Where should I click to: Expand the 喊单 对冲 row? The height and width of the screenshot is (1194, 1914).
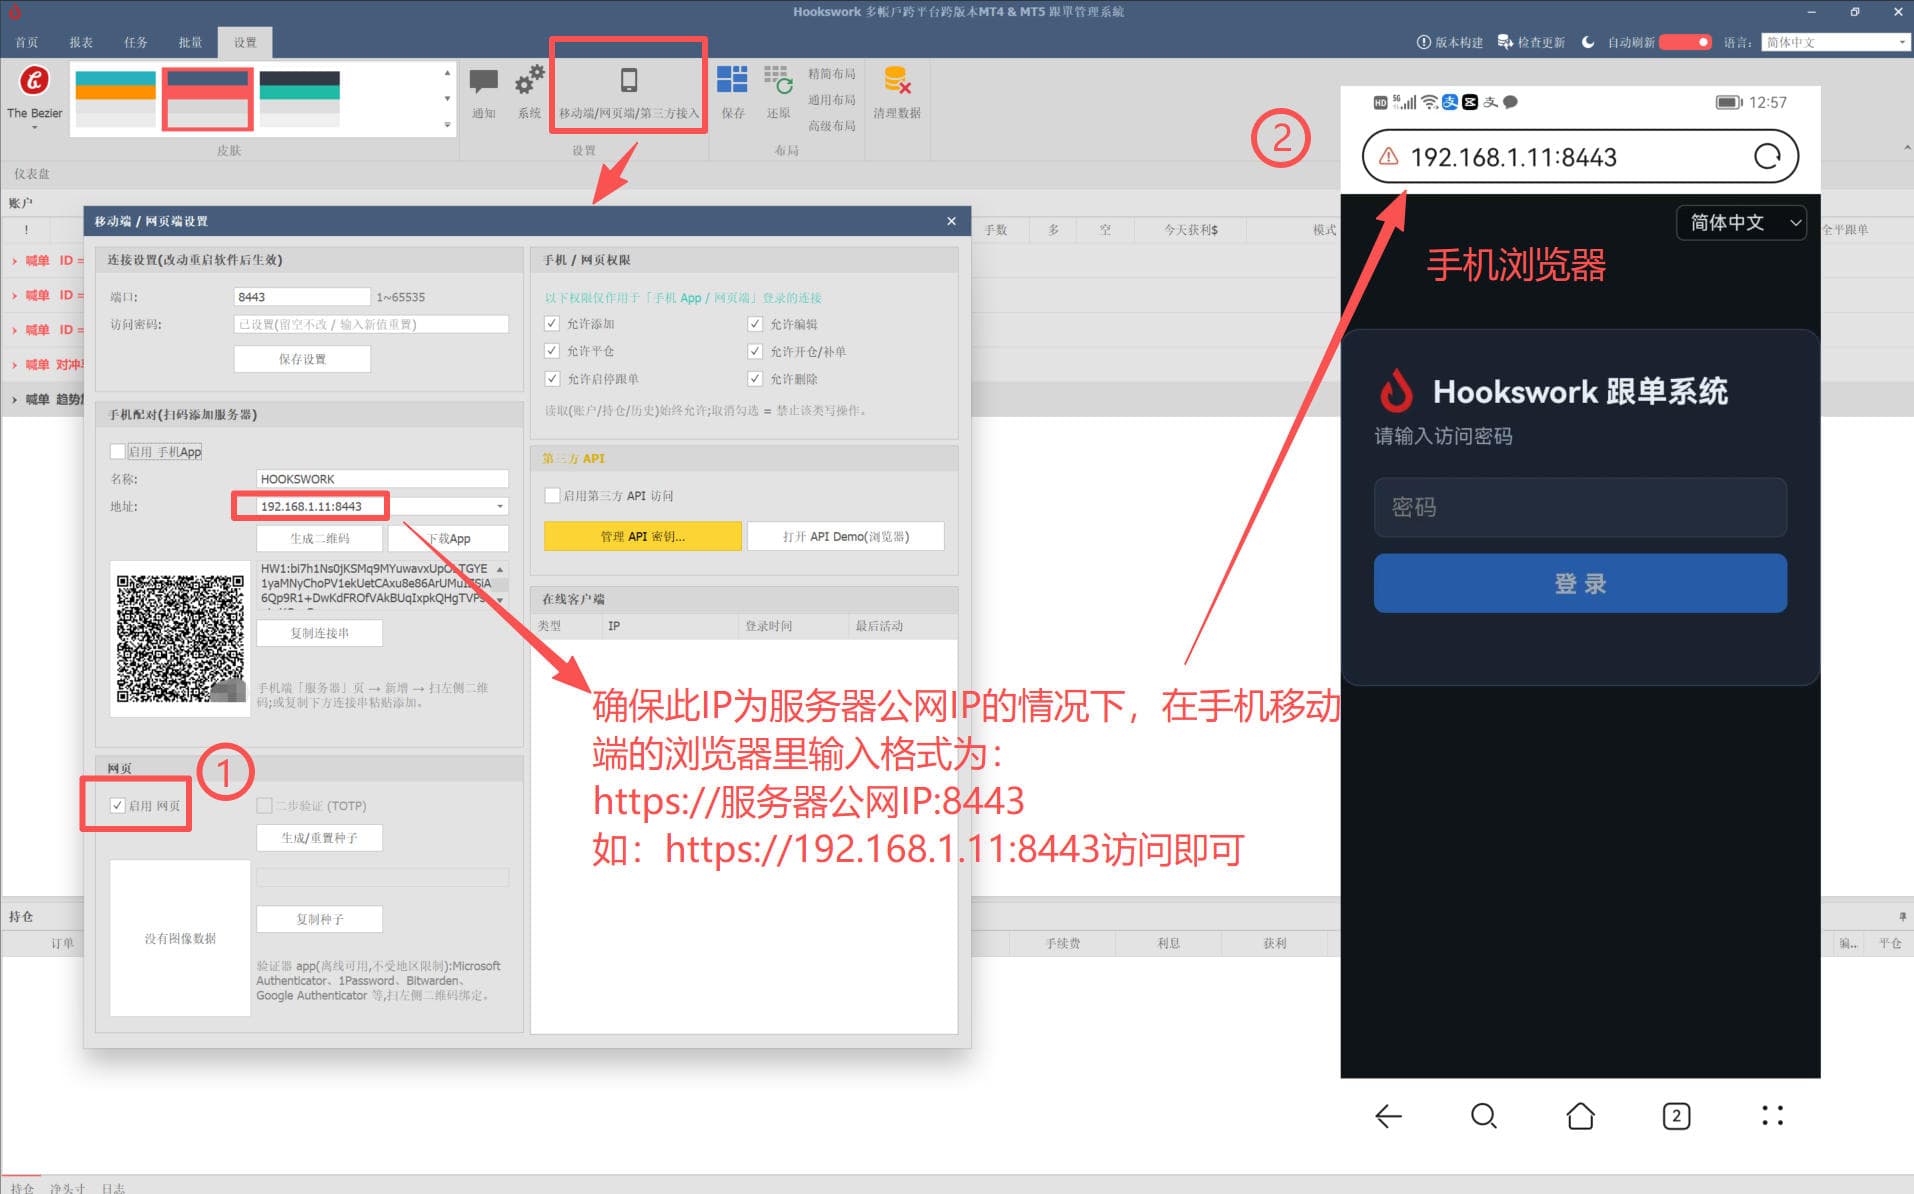[x=14, y=365]
